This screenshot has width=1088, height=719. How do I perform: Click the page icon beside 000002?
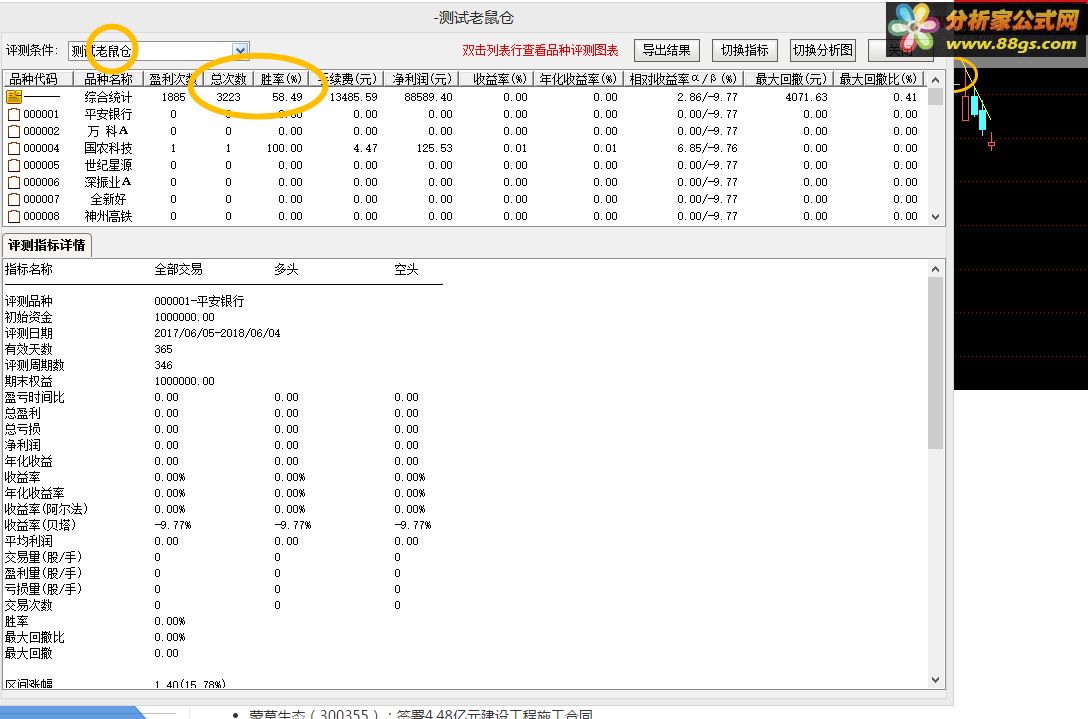click(x=14, y=131)
